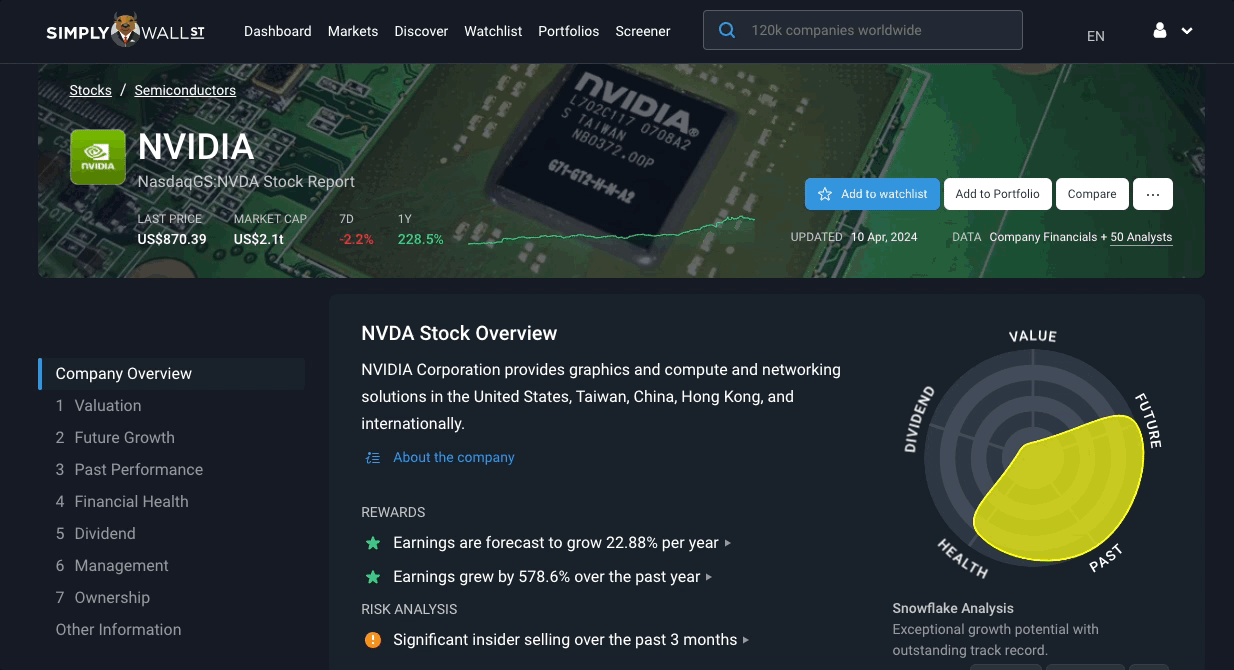Jump to the 2 Future Growth section
Image resolution: width=1234 pixels, height=670 pixels.
(115, 438)
